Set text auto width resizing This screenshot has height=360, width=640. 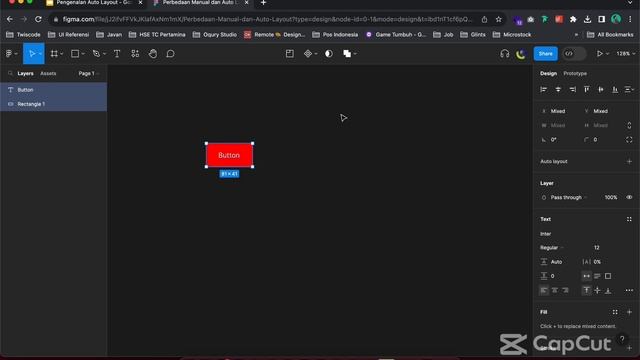pos(587,276)
